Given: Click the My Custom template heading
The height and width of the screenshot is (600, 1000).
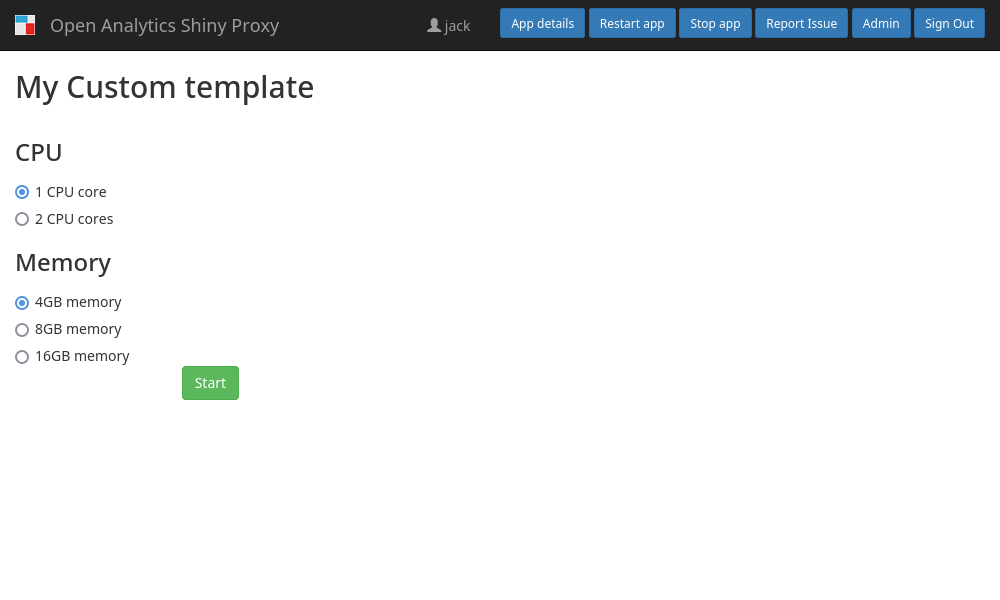Looking at the screenshot, I should (165, 87).
